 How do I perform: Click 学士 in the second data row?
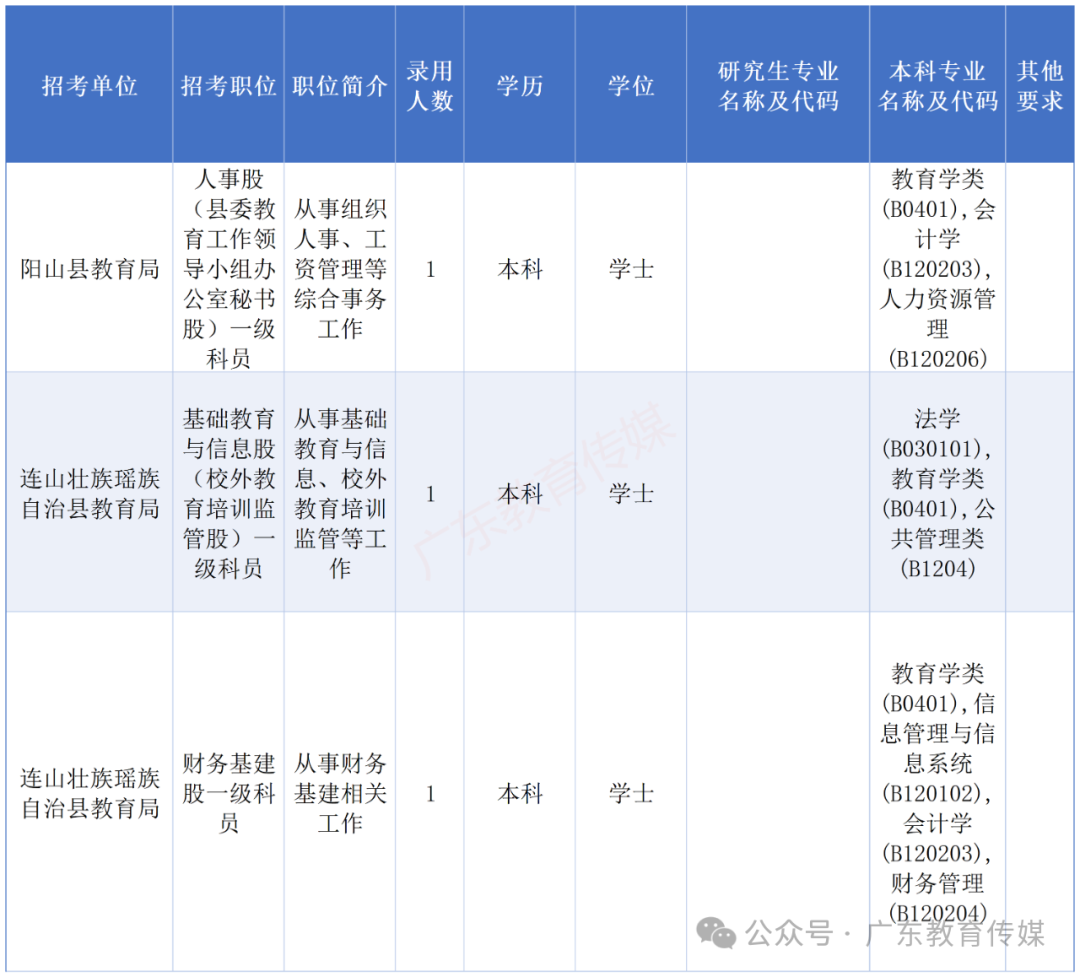(629, 493)
